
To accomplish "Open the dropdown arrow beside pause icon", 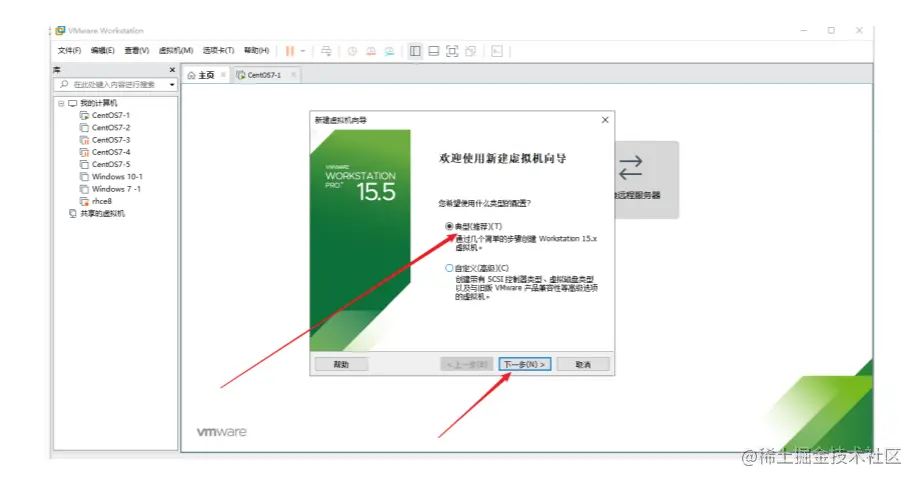I will [x=303, y=51].
